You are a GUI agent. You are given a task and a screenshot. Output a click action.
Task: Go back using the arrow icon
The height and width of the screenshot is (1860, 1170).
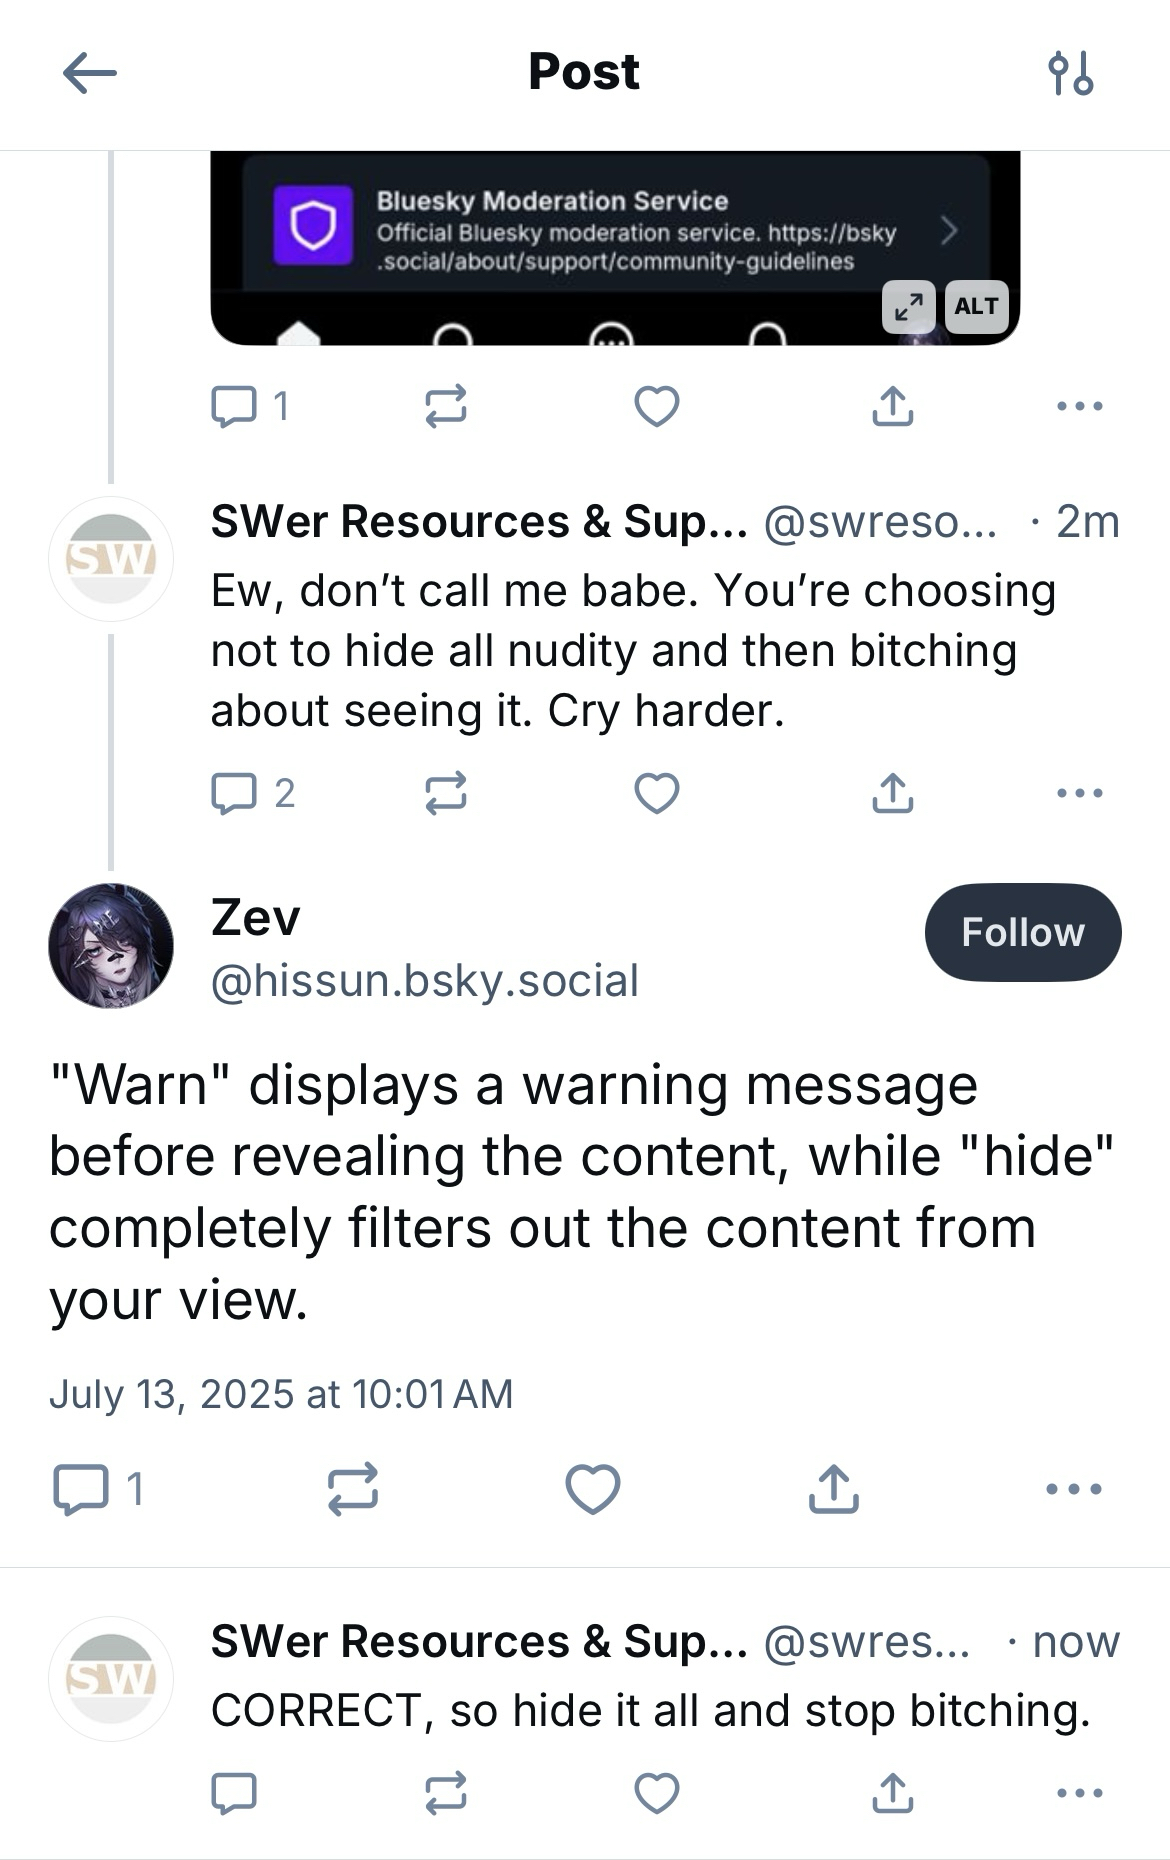point(90,73)
